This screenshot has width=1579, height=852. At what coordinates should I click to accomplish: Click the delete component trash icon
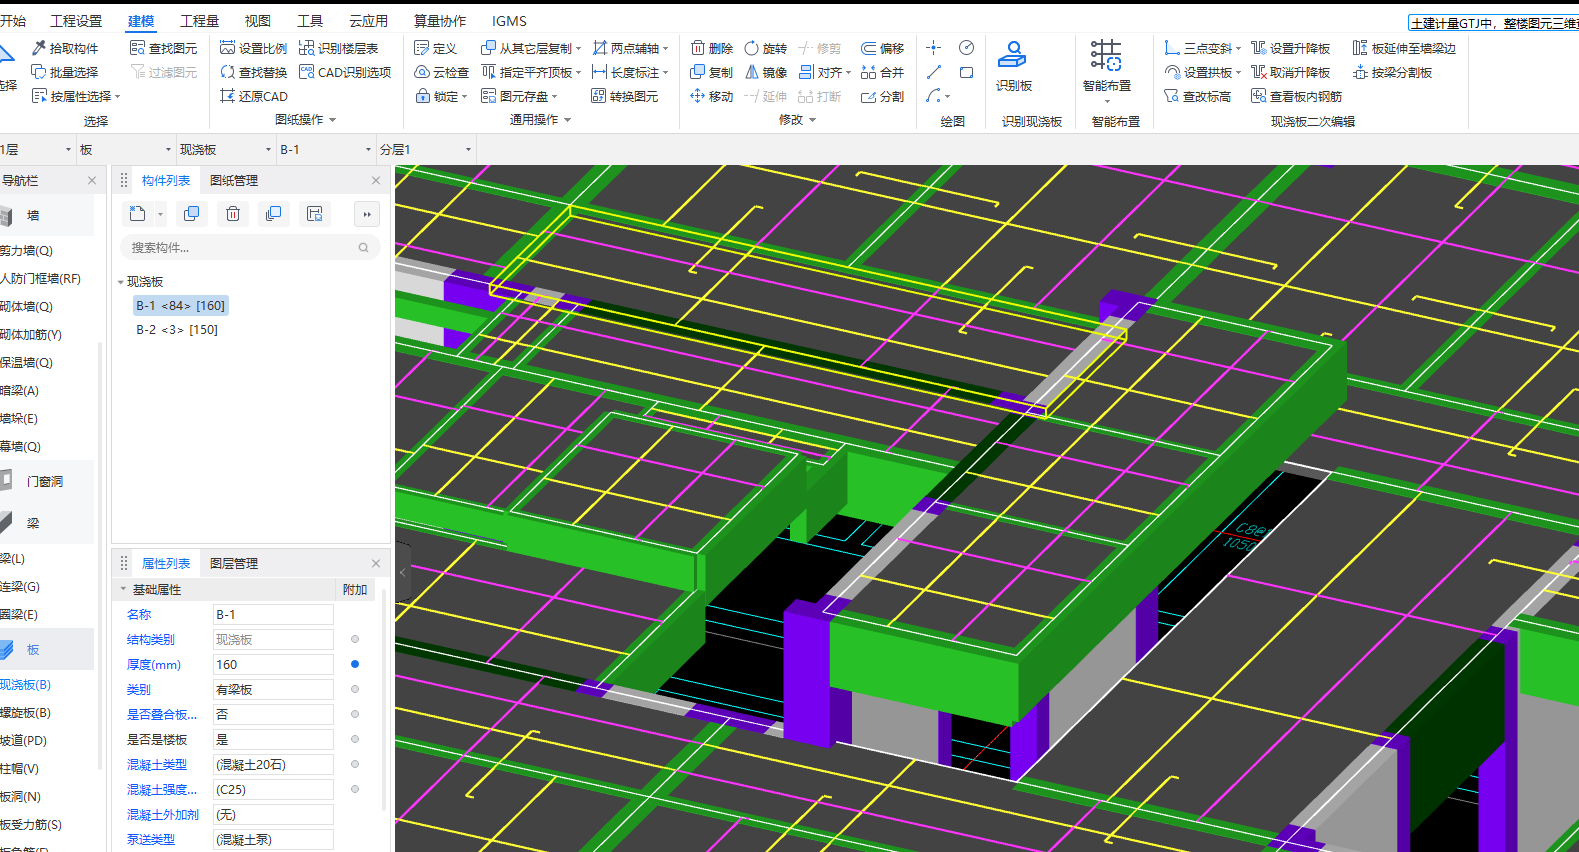point(233,214)
